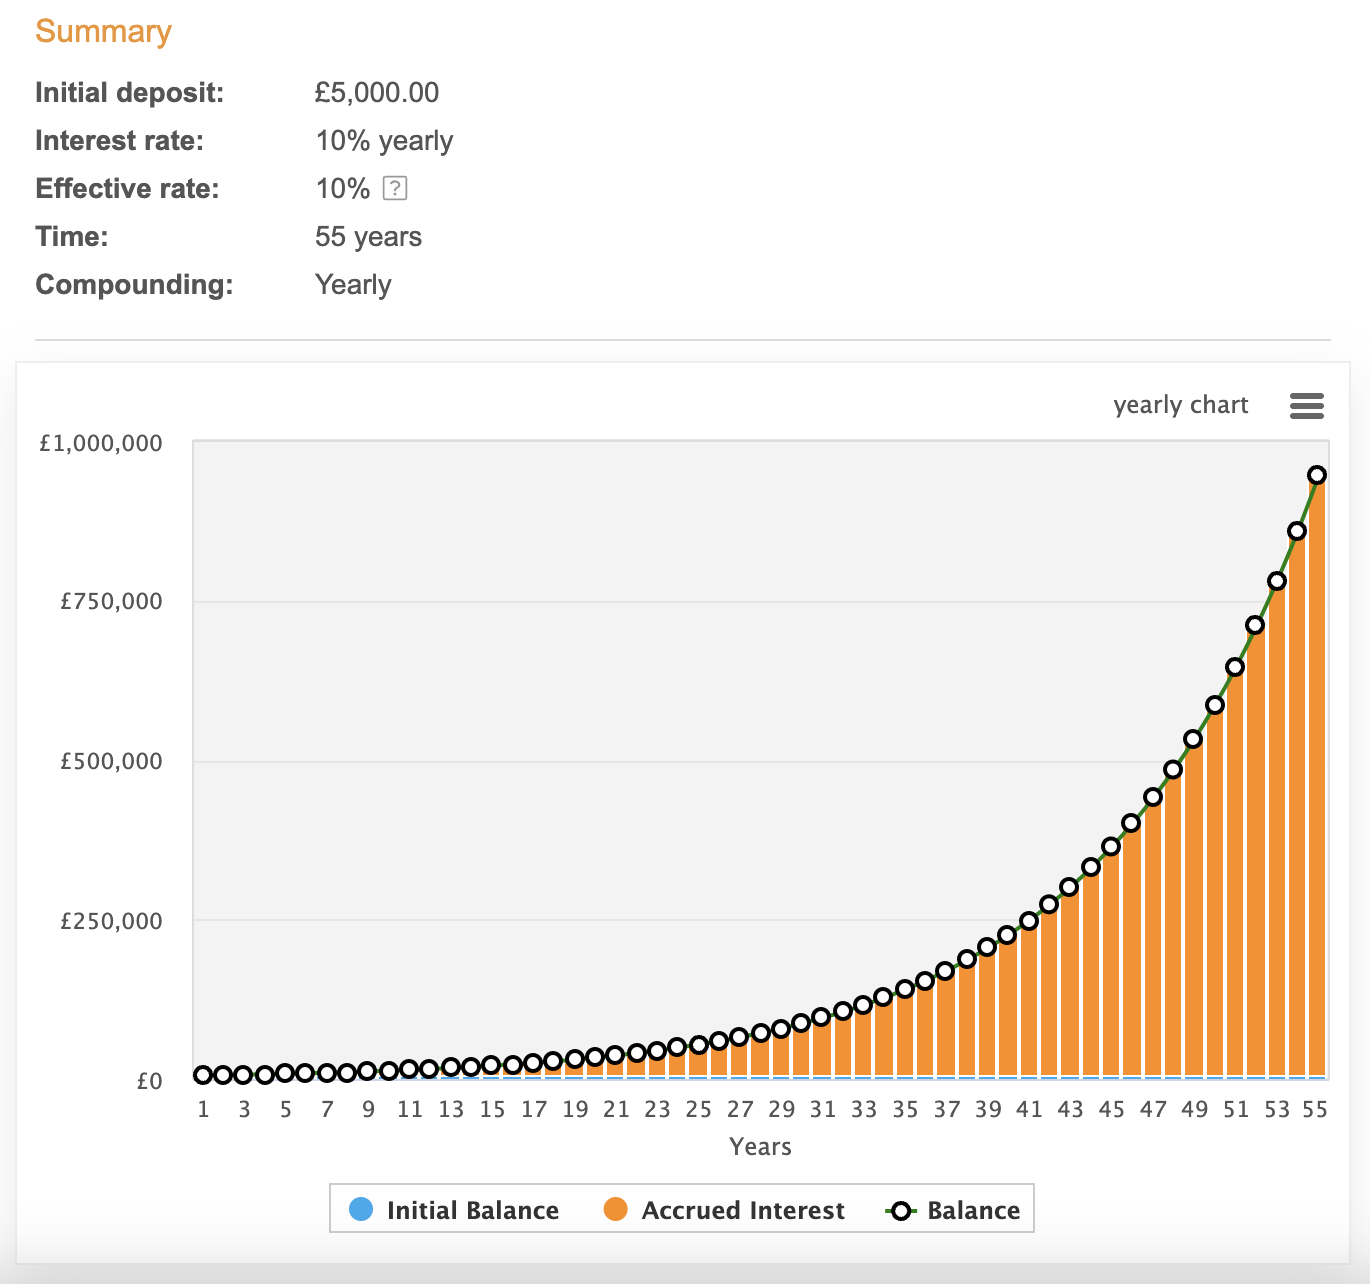1370x1284 pixels.
Task: Click the 'Initial deposit:' label
Action: [x=130, y=93]
